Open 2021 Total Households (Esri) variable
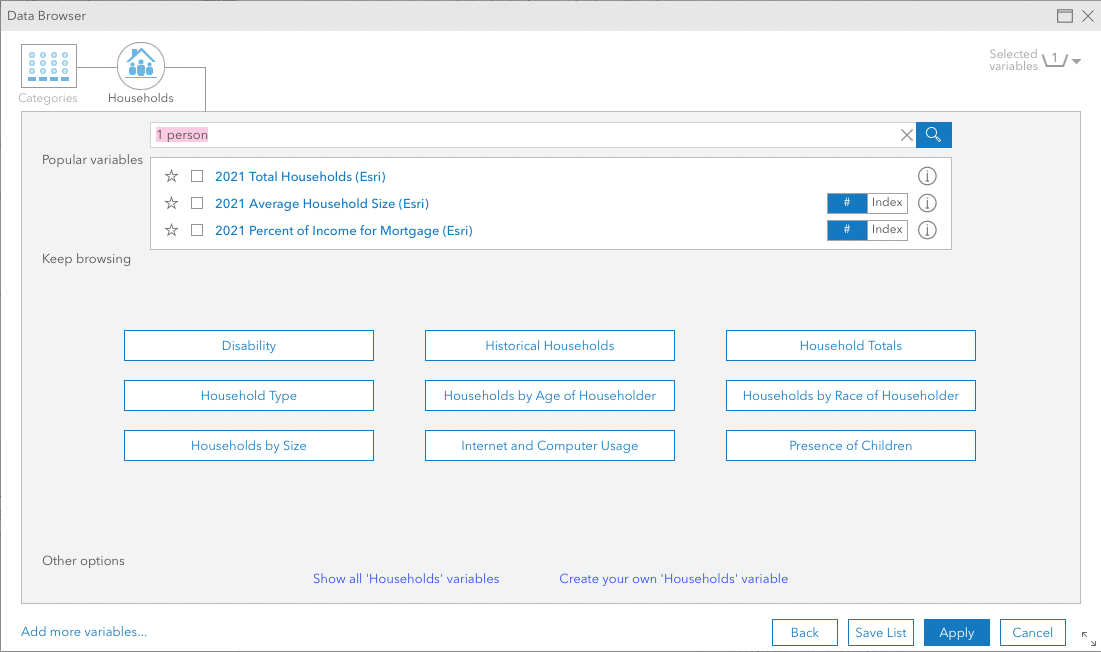 [300, 177]
